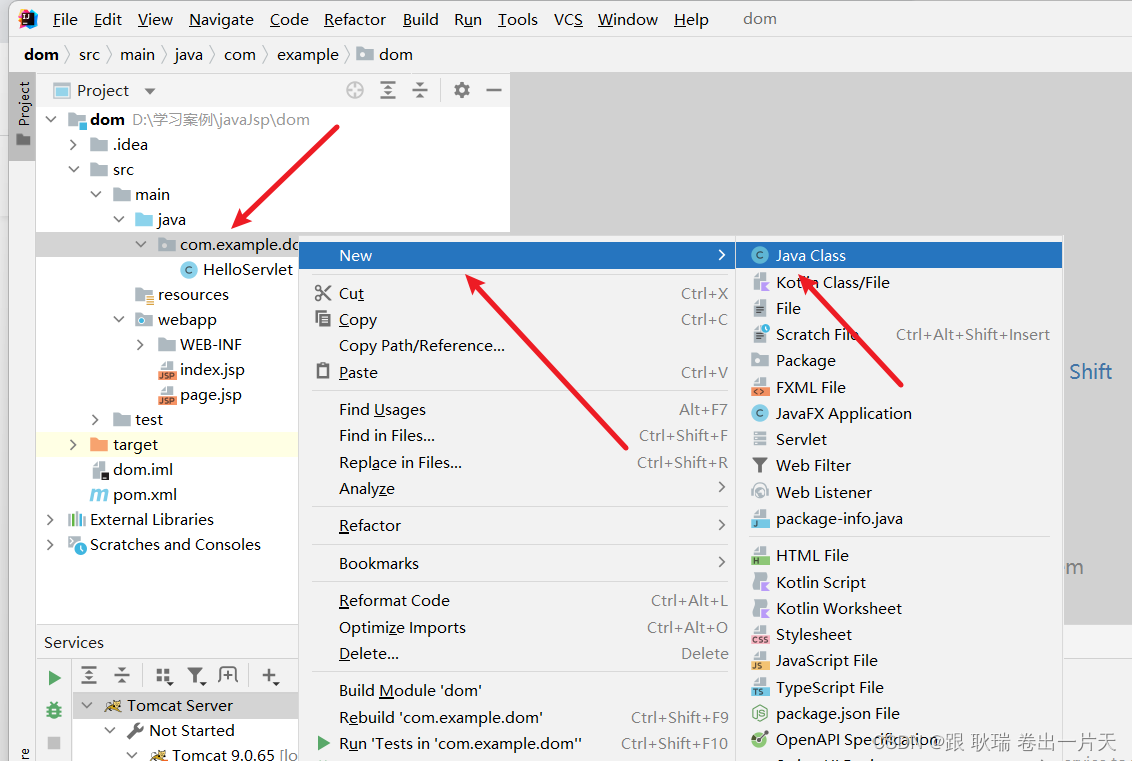Start the service with the green run icon
Image resolution: width=1132 pixels, height=761 pixels.
55,677
